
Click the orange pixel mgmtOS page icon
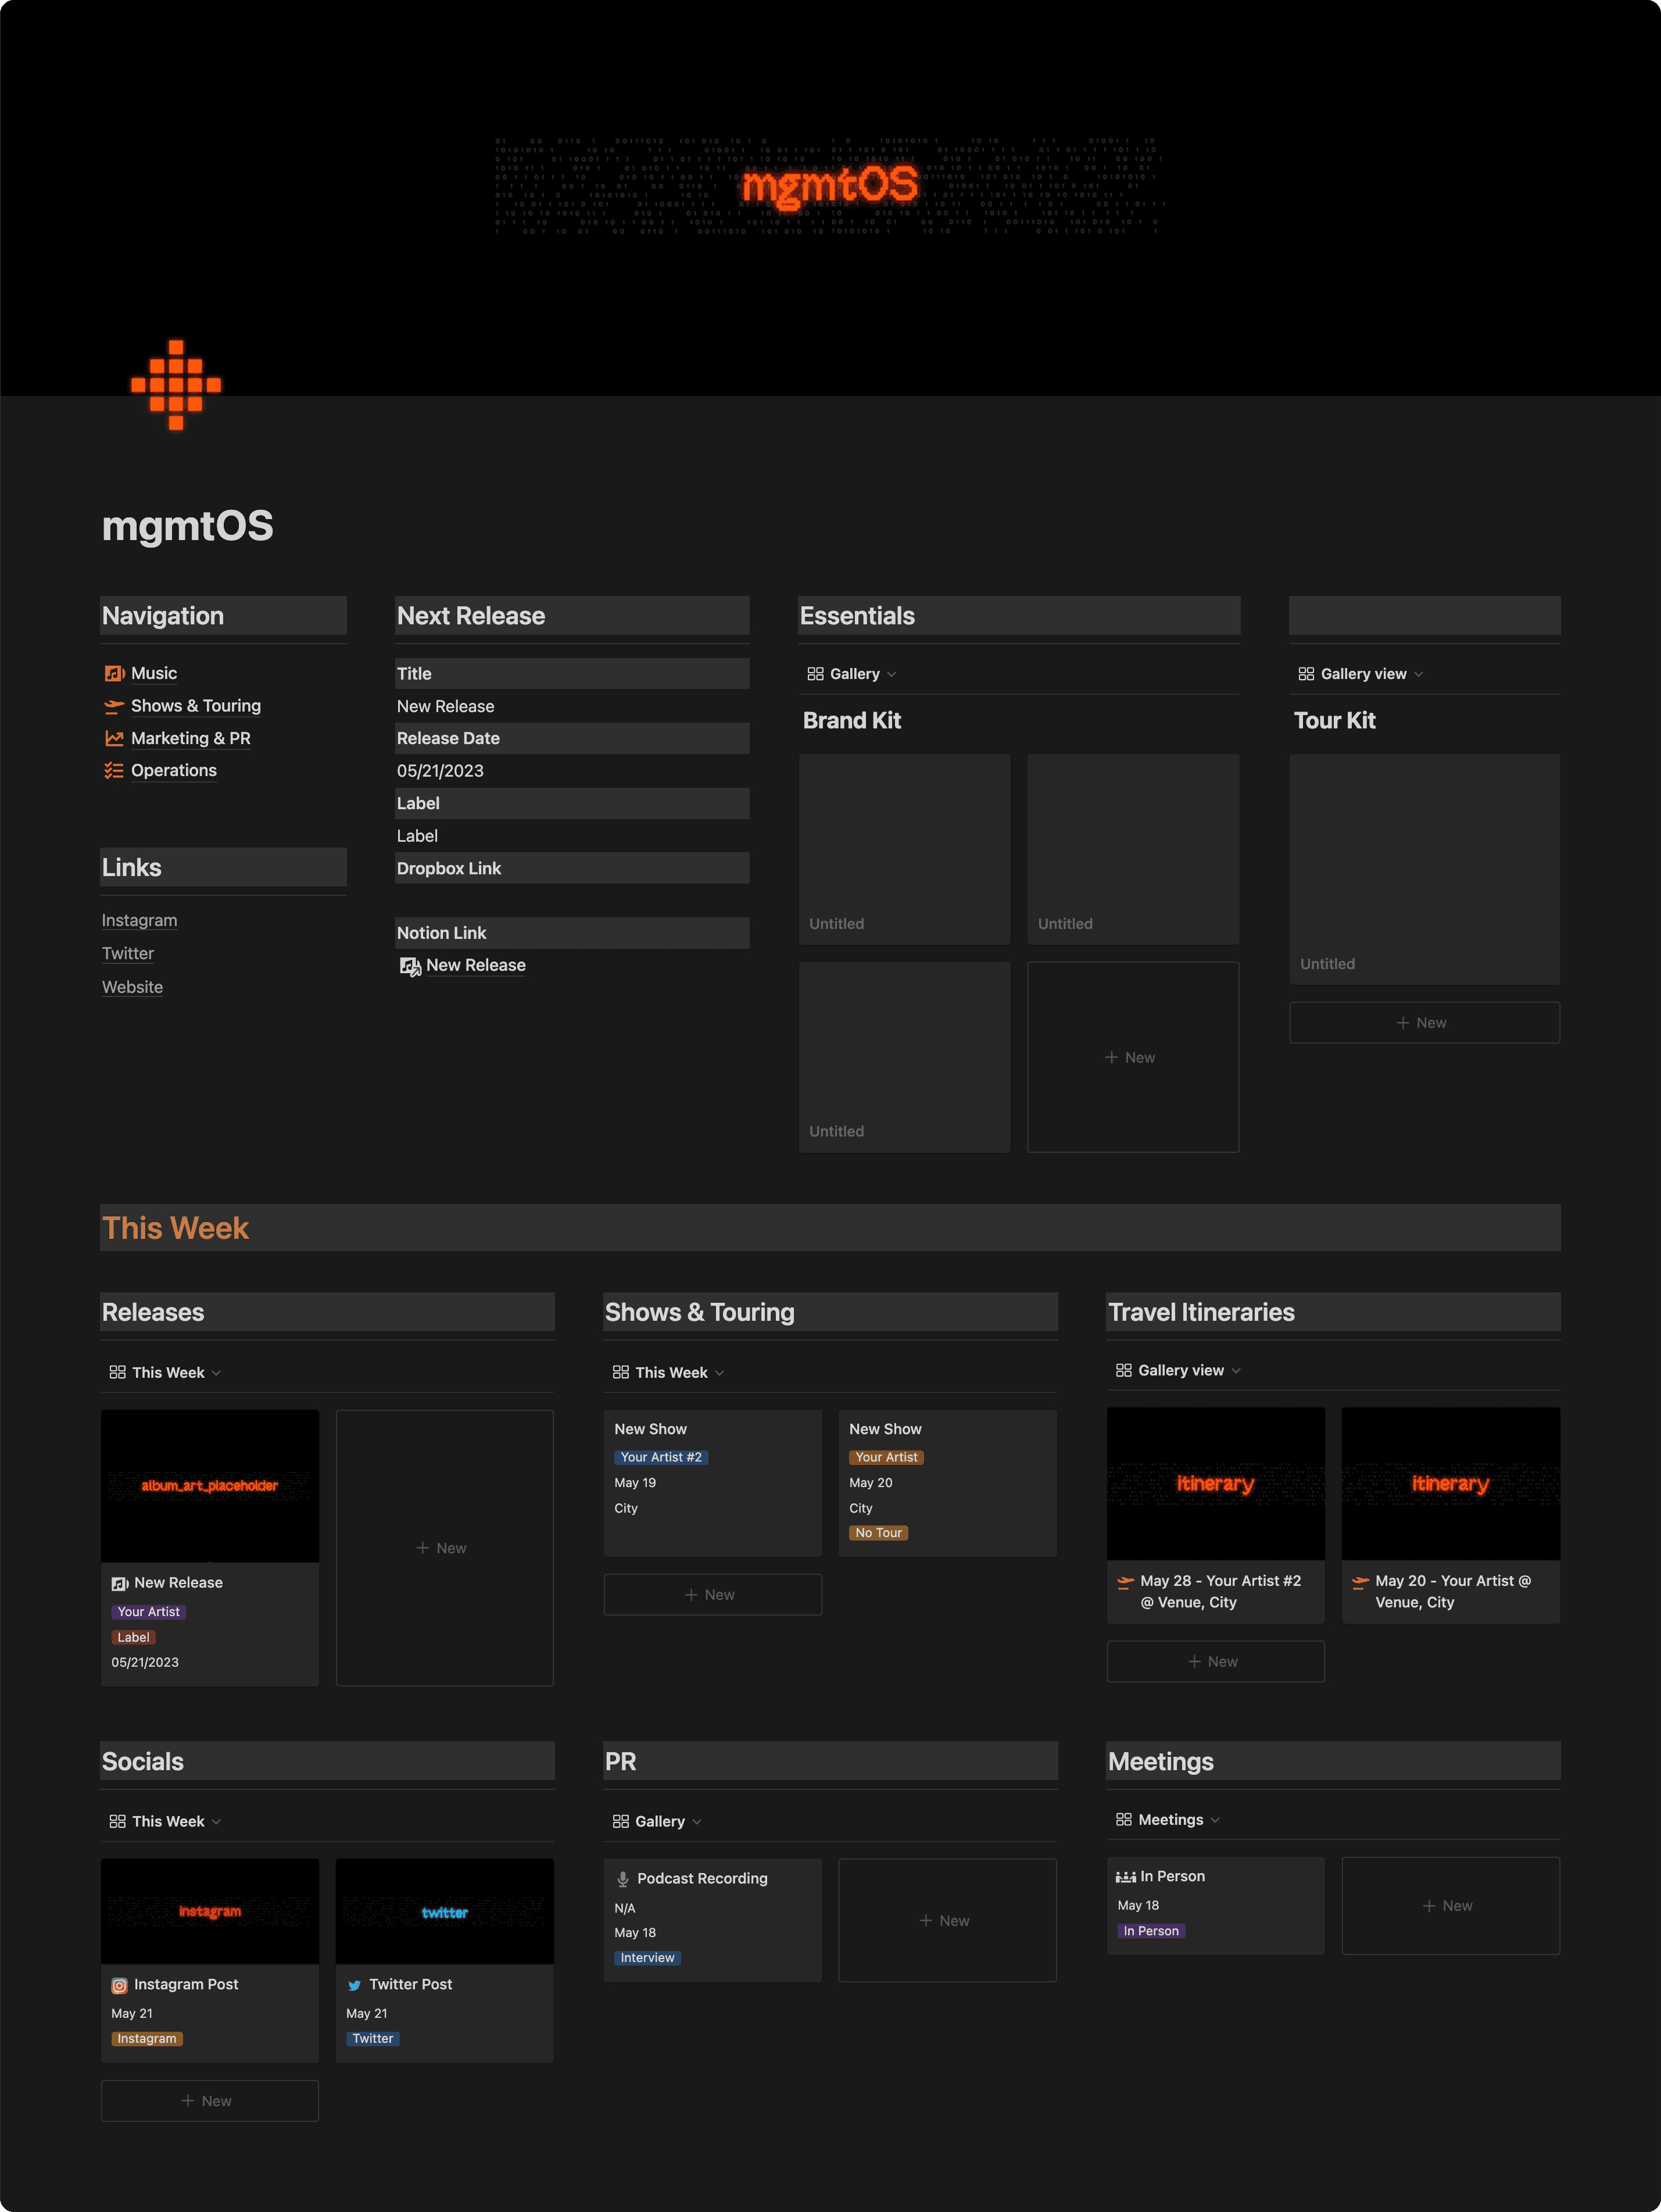pyautogui.click(x=176, y=385)
